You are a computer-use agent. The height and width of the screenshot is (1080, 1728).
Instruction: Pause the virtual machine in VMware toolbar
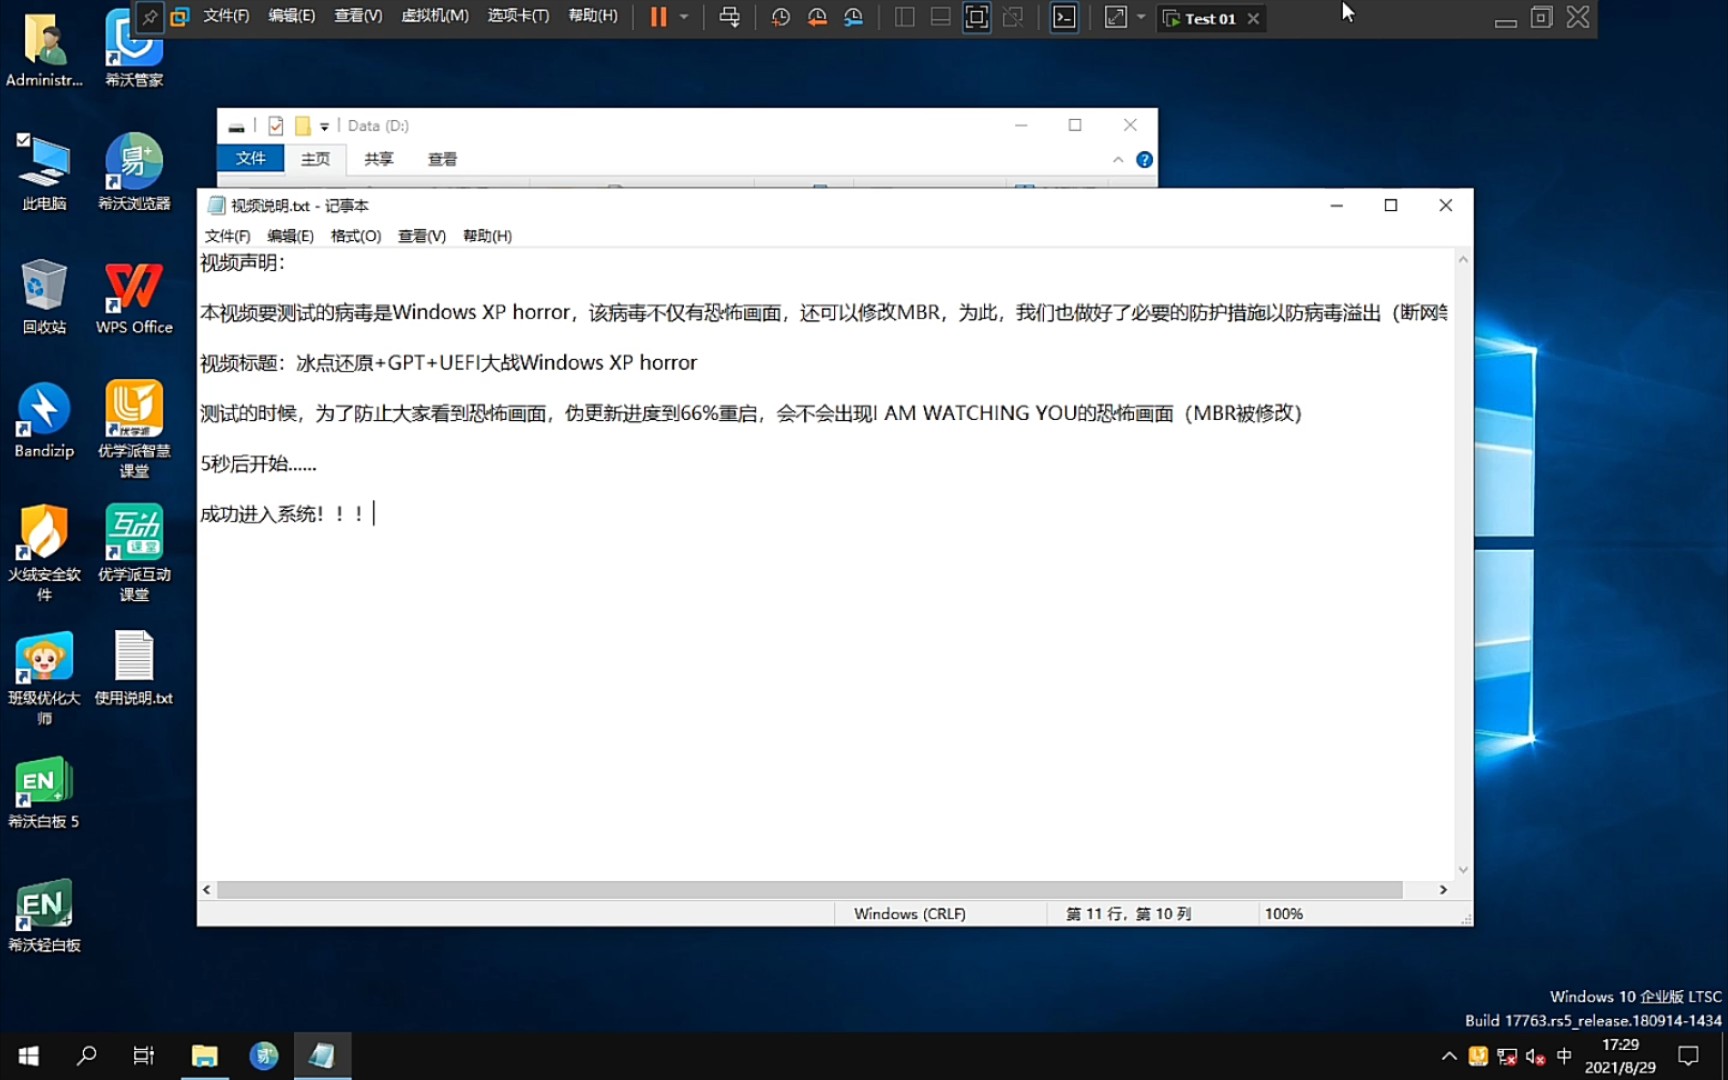click(658, 17)
